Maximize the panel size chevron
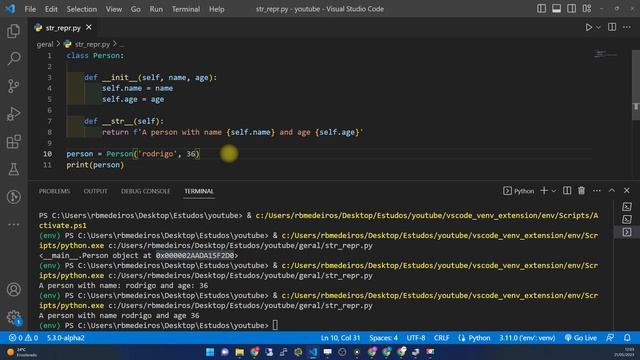The image size is (640, 360). pos(612,191)
